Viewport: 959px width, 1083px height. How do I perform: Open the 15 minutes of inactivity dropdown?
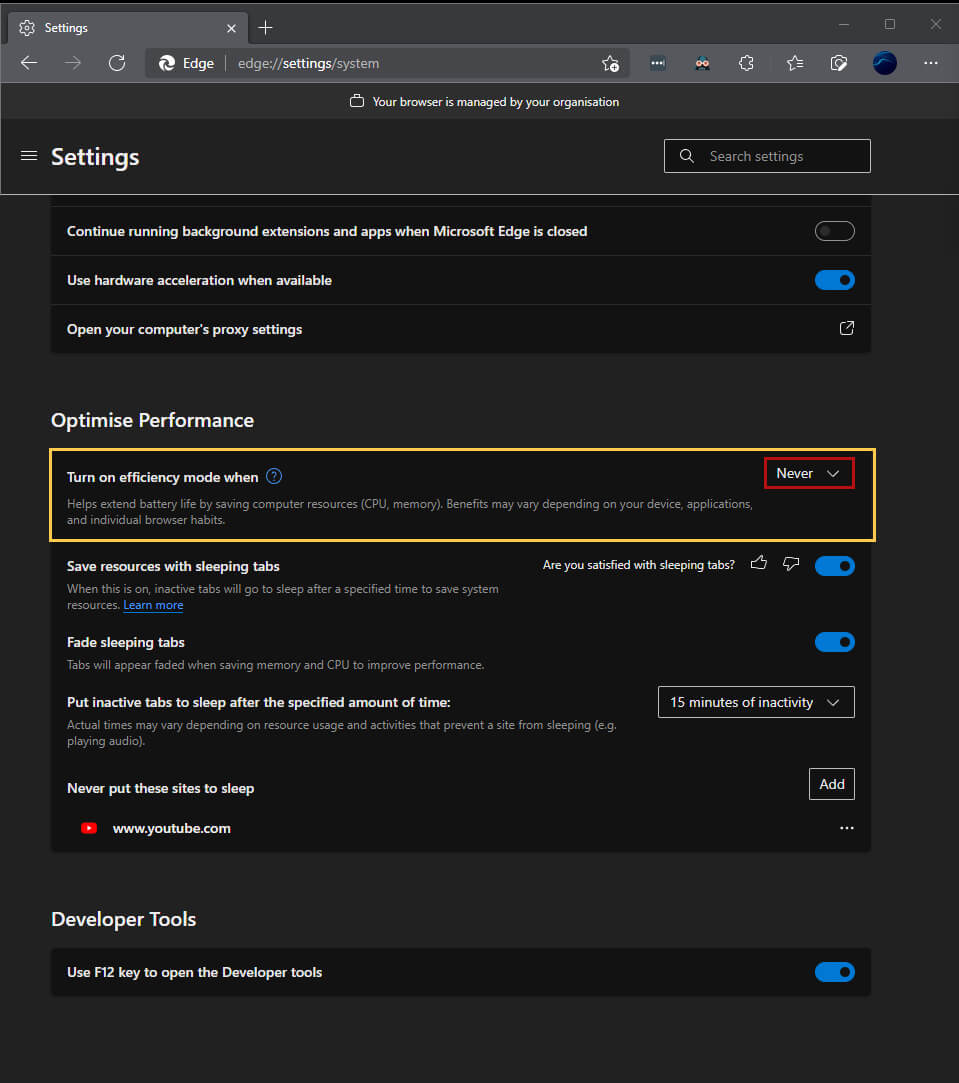pos(756,702)
